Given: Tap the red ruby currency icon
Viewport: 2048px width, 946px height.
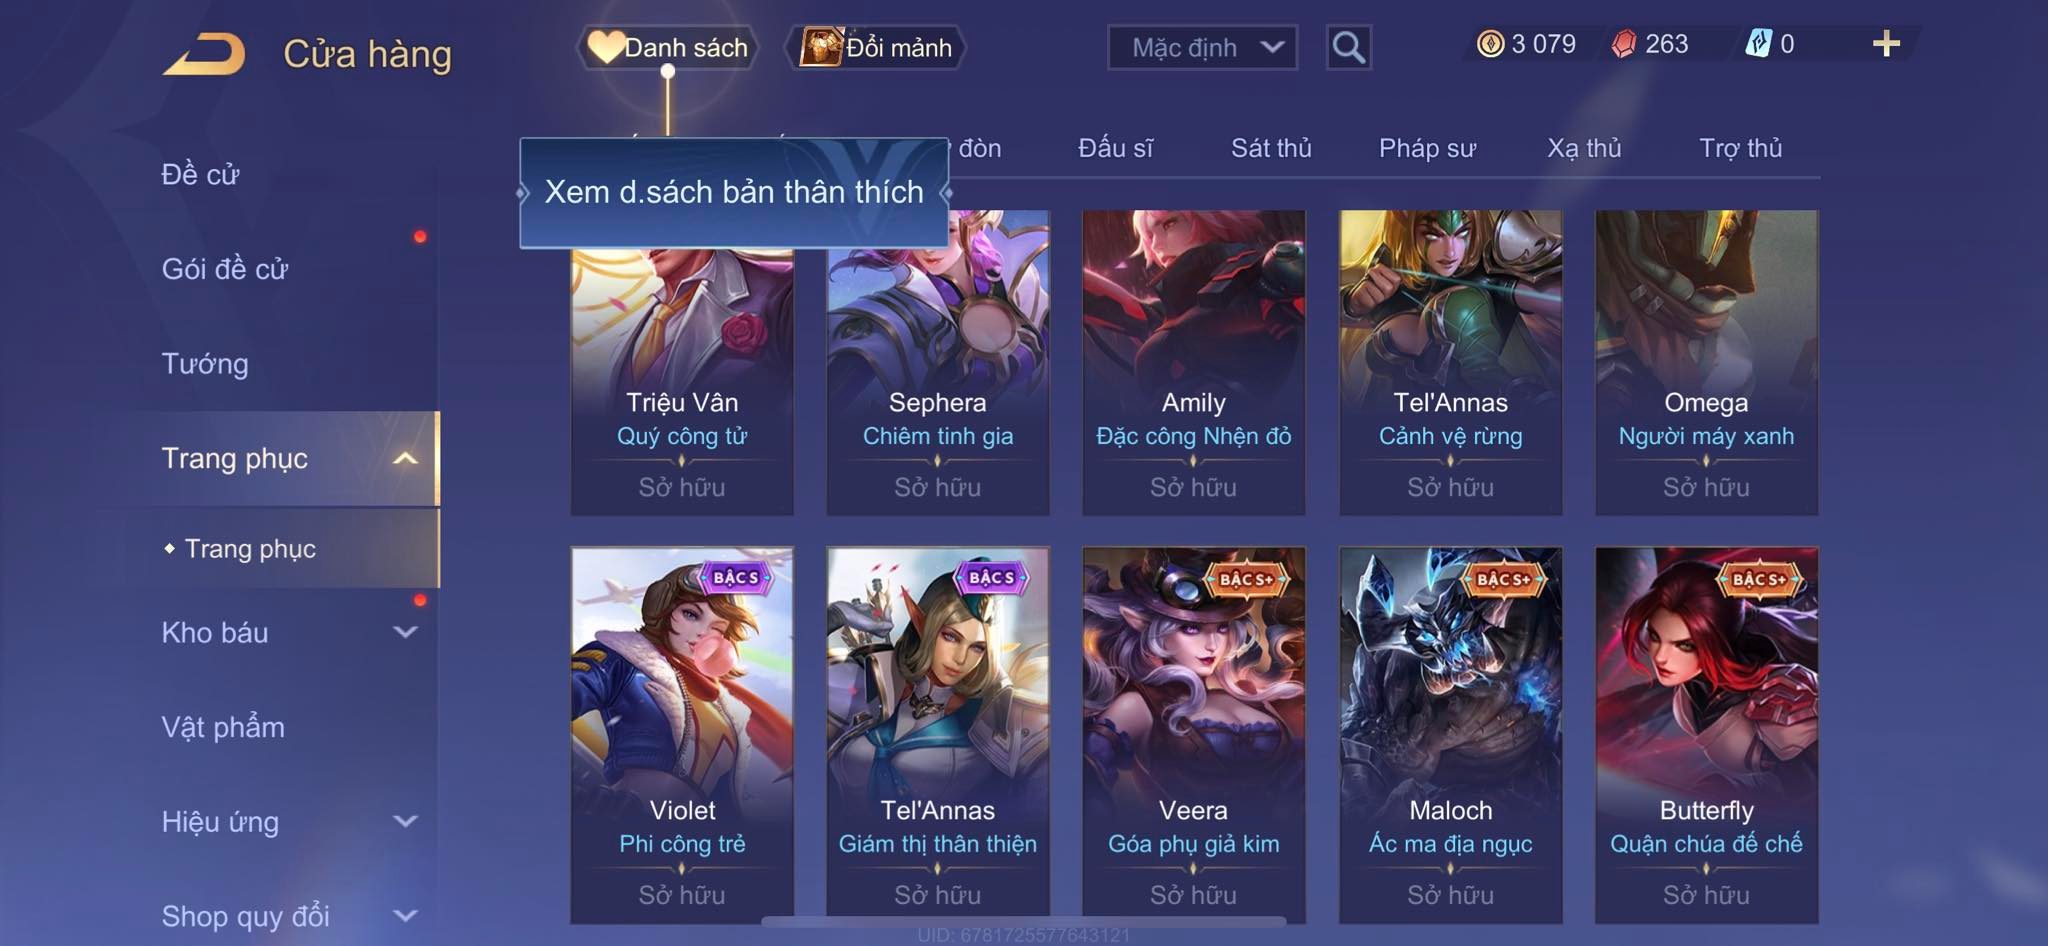Looking at the screenshot, I should tap(1624, 44).
